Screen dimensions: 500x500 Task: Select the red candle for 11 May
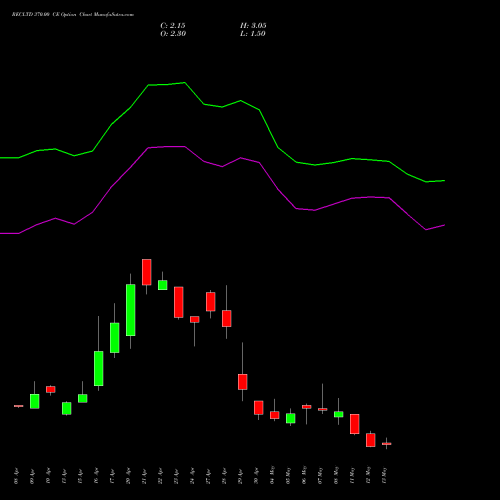(x=355, y=424)
